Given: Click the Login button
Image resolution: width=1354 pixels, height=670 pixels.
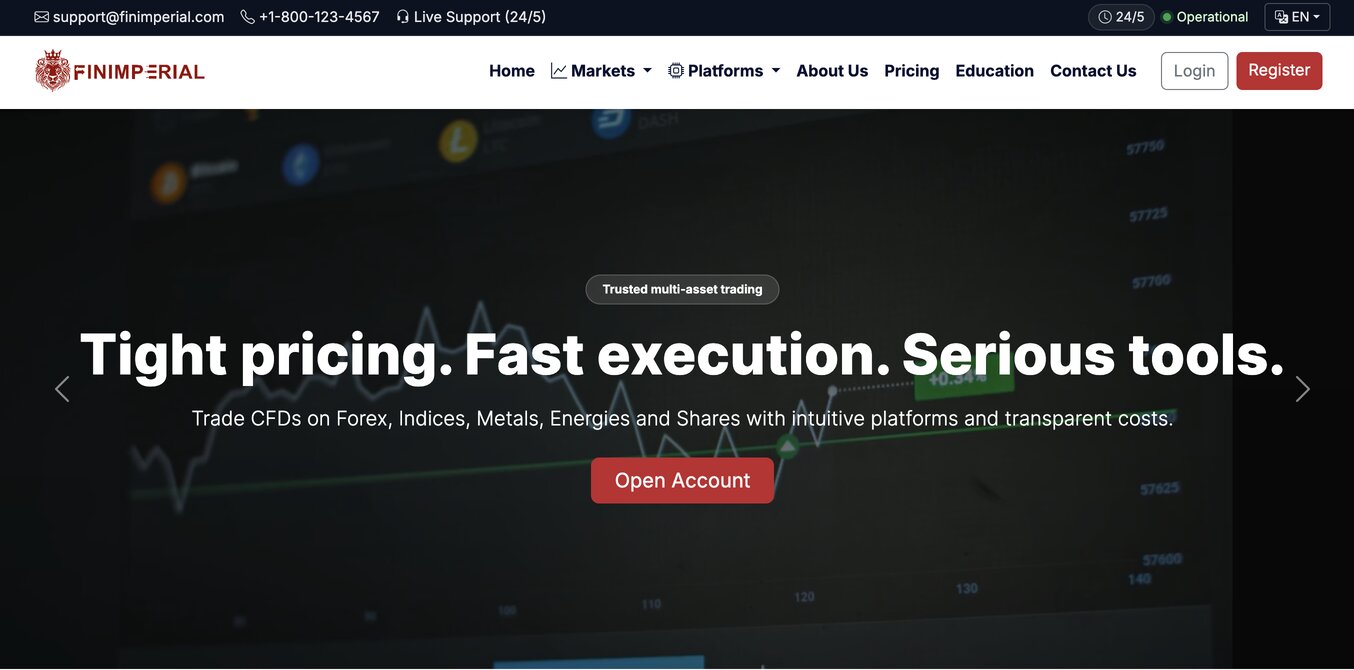Looking at the screenshot, I should pyautogui.click(x=1194, y=70).
